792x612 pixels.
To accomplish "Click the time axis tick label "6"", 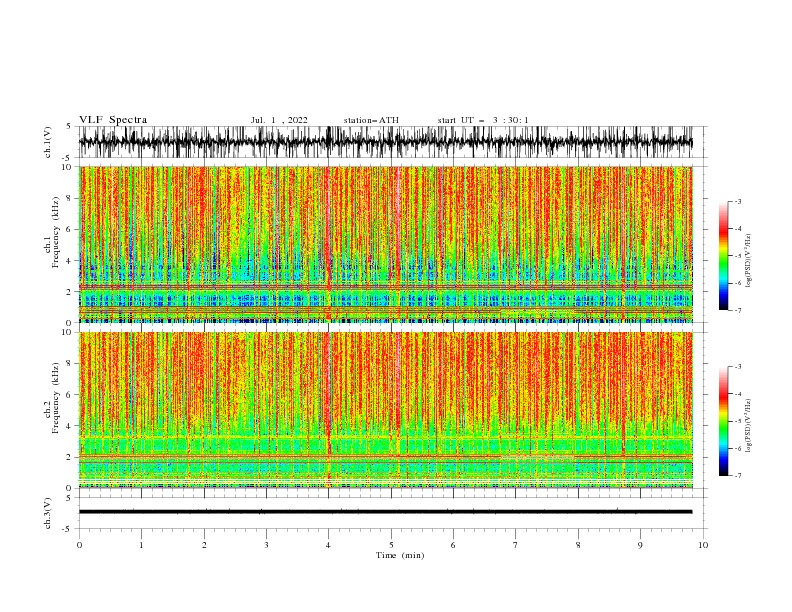I will [x=453, y=545].
